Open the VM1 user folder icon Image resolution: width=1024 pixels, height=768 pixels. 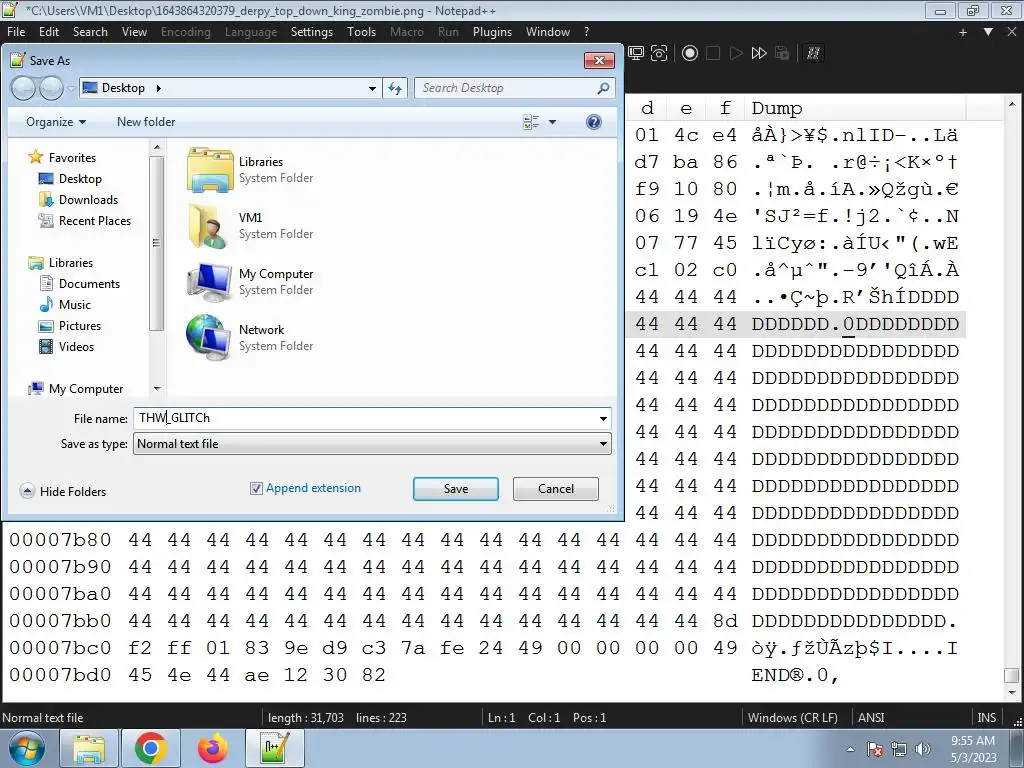point(209,226)
